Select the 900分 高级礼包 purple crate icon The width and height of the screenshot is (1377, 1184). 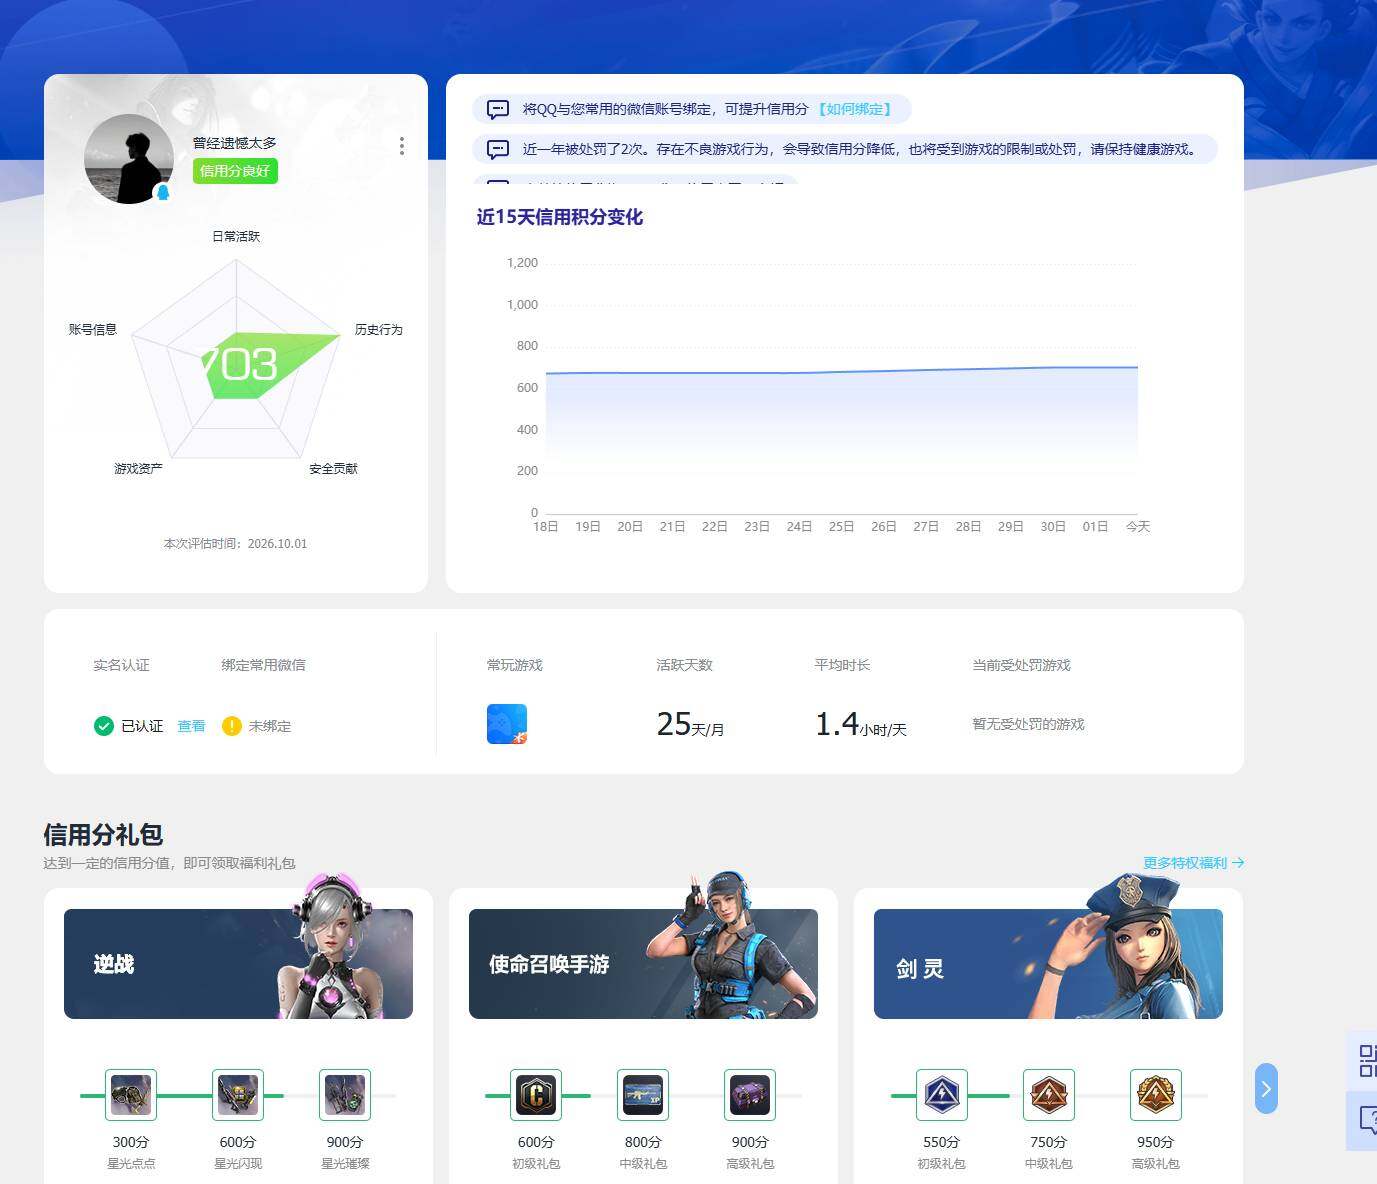point(750,1095)
